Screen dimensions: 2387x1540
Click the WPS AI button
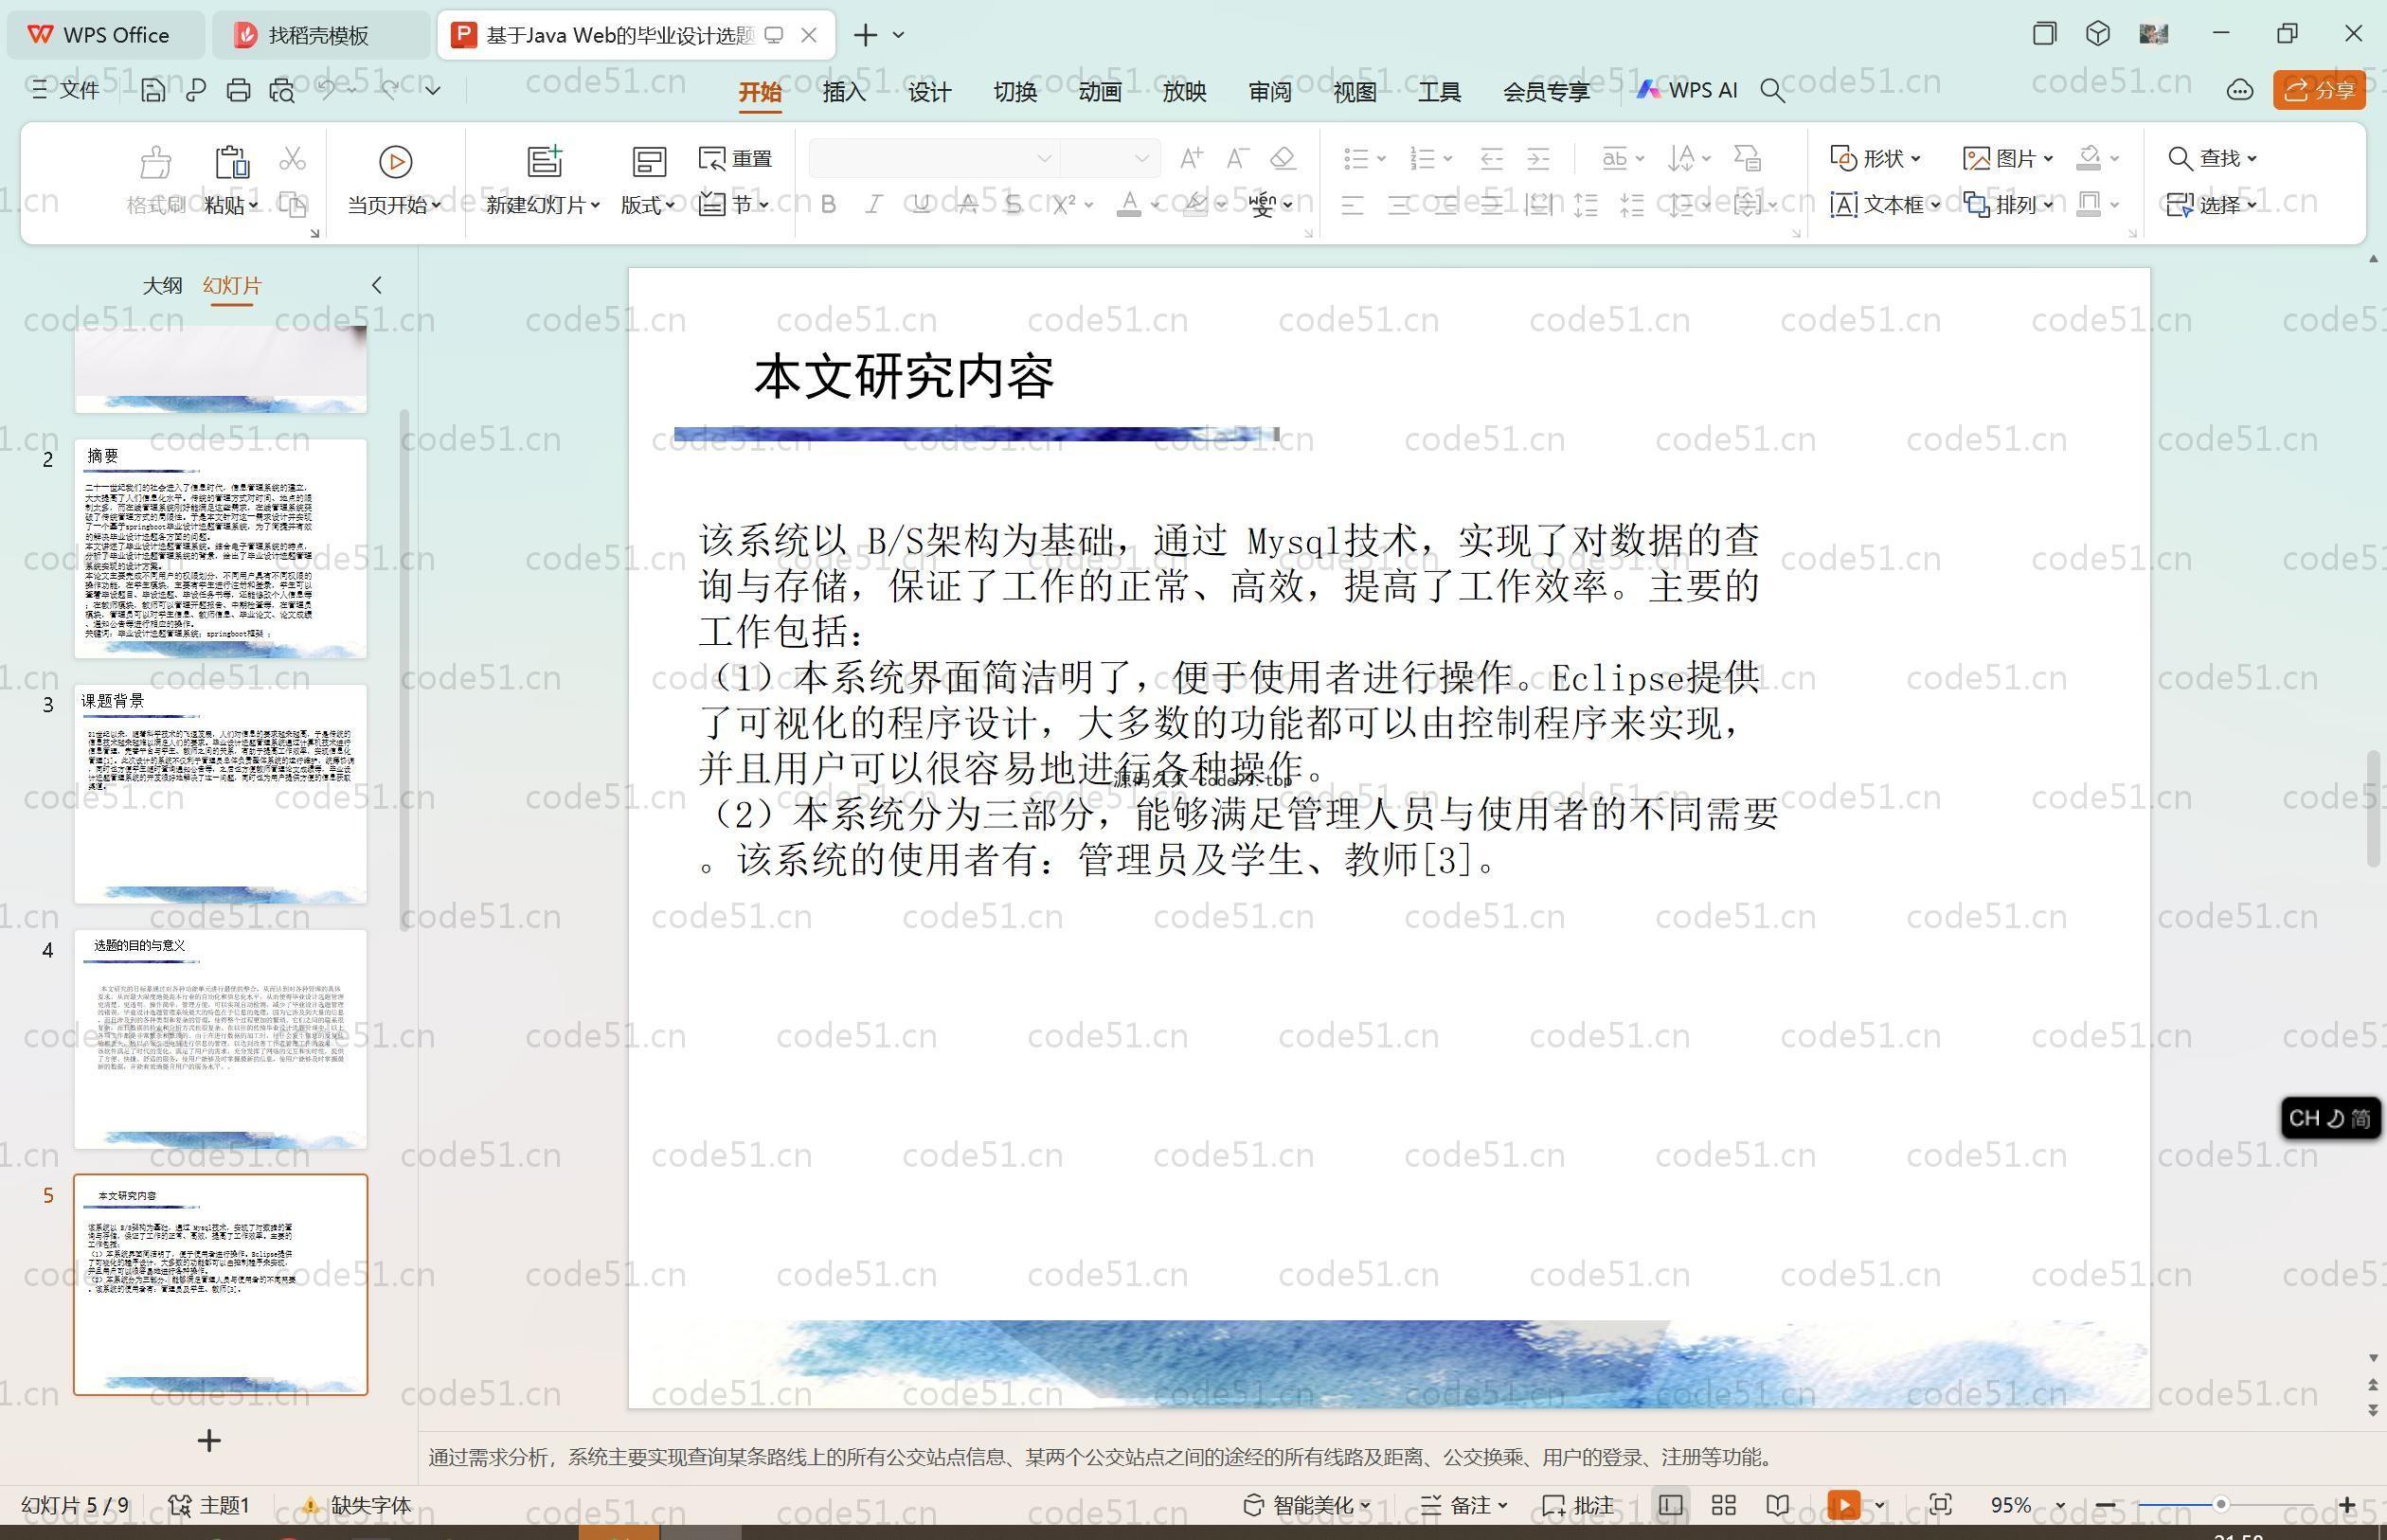click(1687, 90)
